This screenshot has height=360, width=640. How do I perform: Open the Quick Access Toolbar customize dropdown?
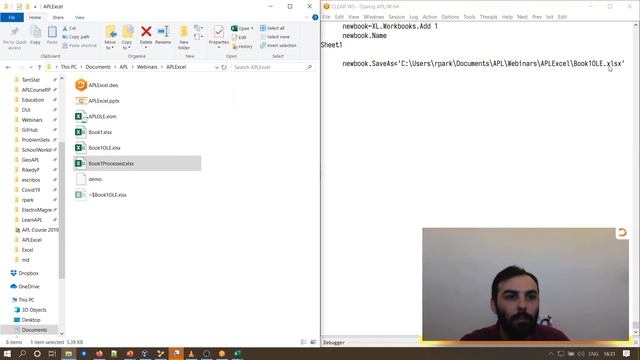pos(35,7)
